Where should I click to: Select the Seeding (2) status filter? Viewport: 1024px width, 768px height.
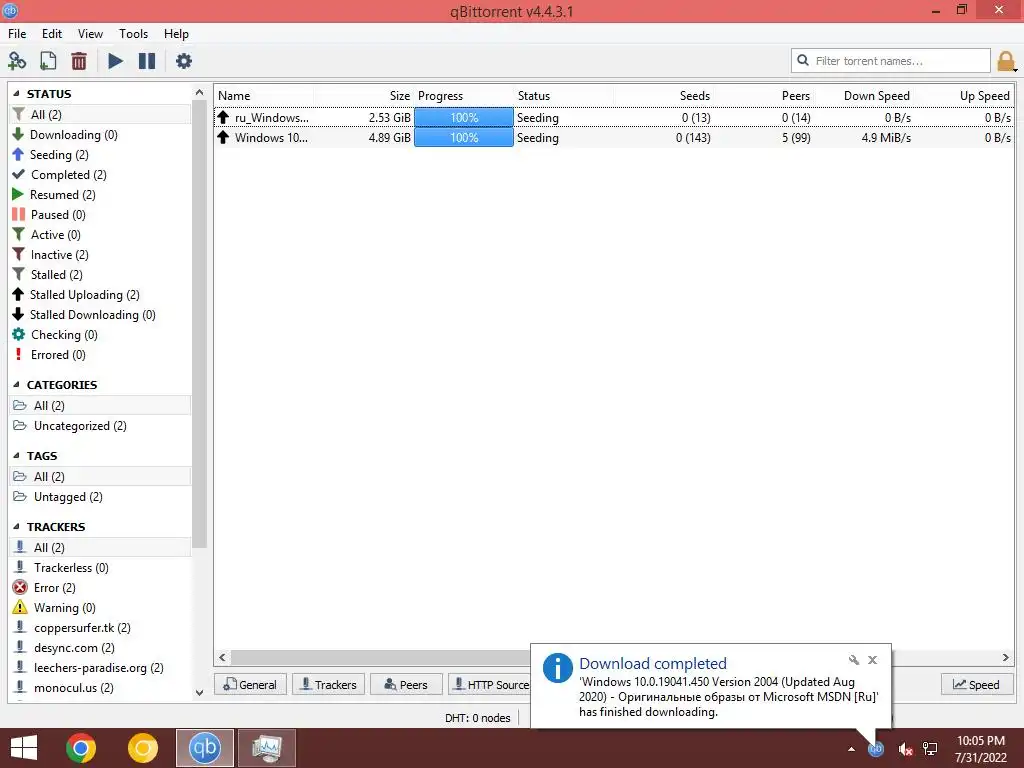[101, 155]
